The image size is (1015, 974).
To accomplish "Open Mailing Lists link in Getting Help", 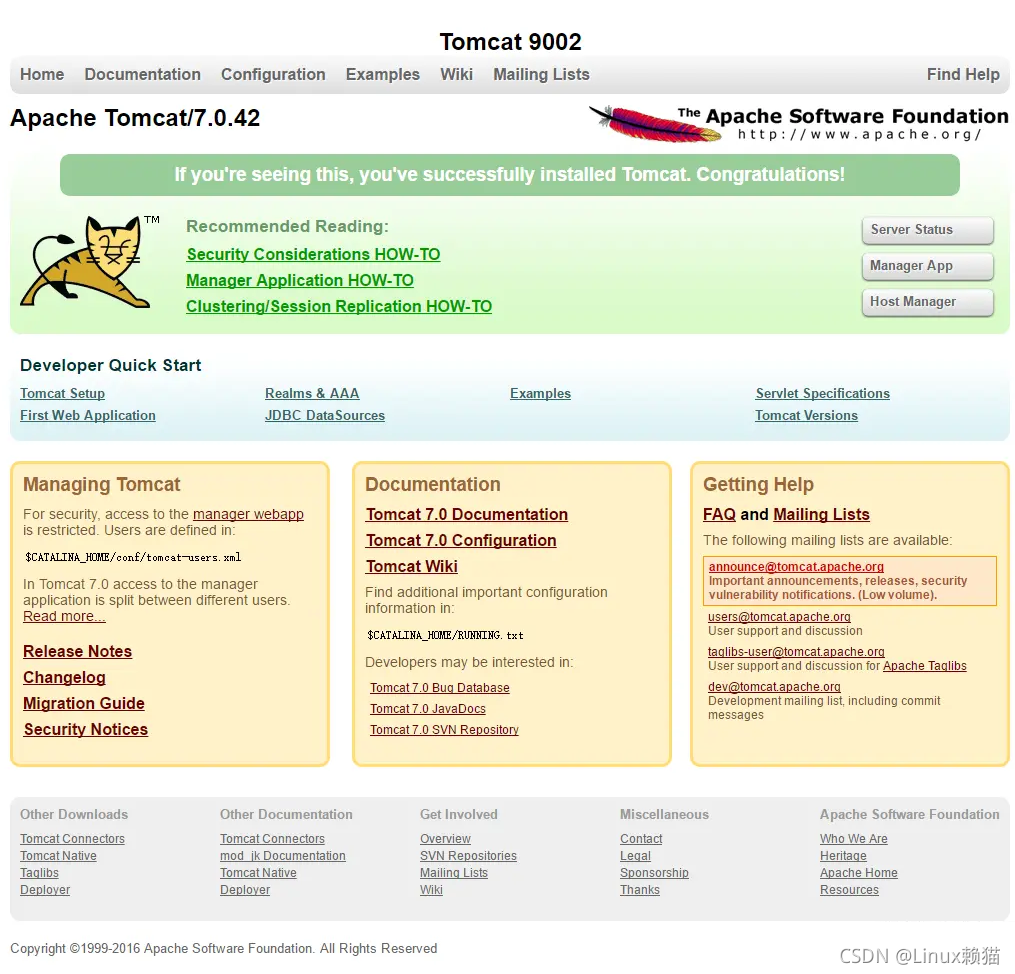I will (x=821, y=515).
